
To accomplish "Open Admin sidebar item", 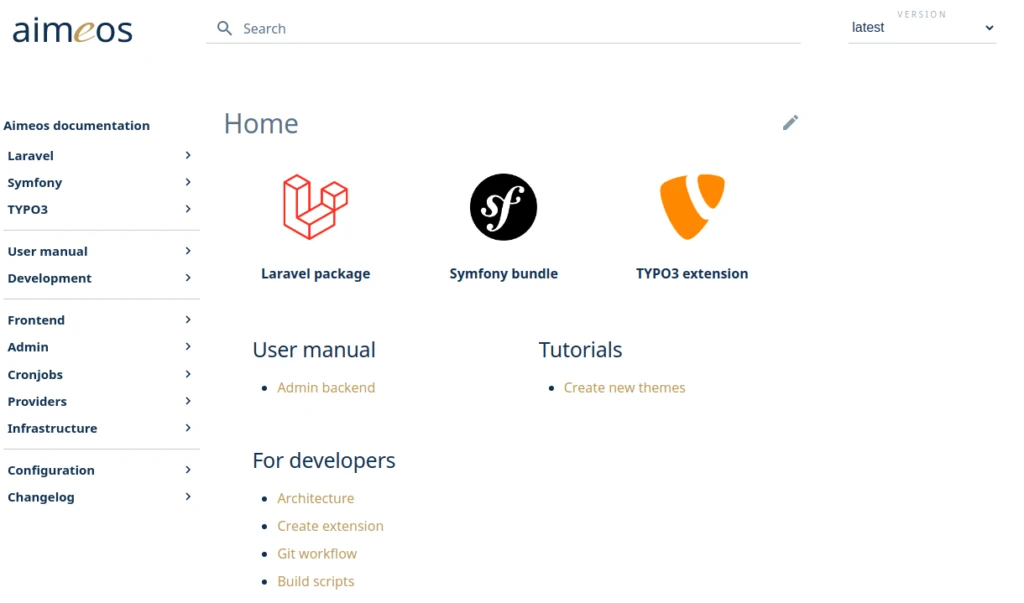I will [28, 347].
